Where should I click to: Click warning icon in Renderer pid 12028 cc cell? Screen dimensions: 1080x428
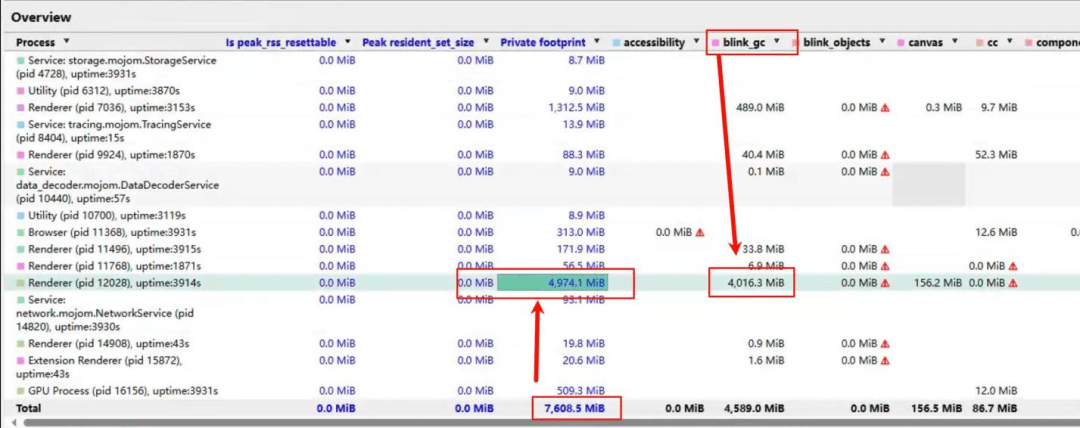(x=1013, y=283)
